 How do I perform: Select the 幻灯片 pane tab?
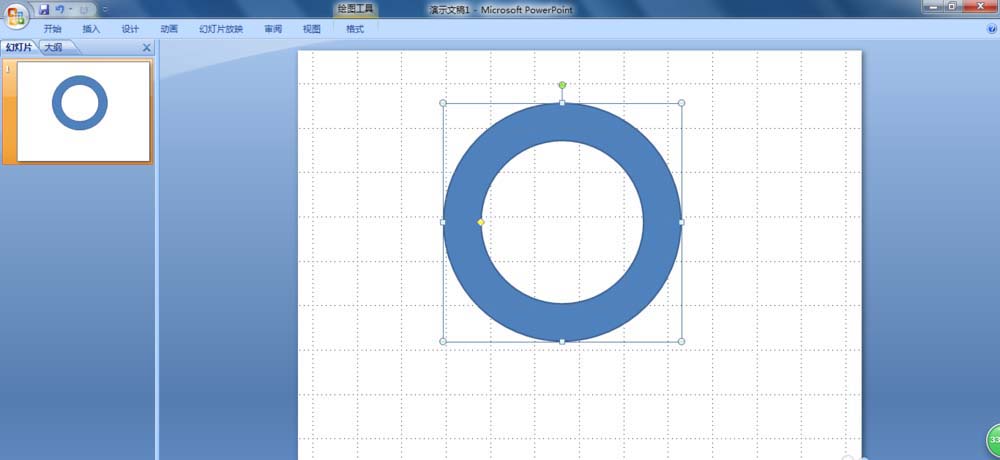(x=19, y=48)
